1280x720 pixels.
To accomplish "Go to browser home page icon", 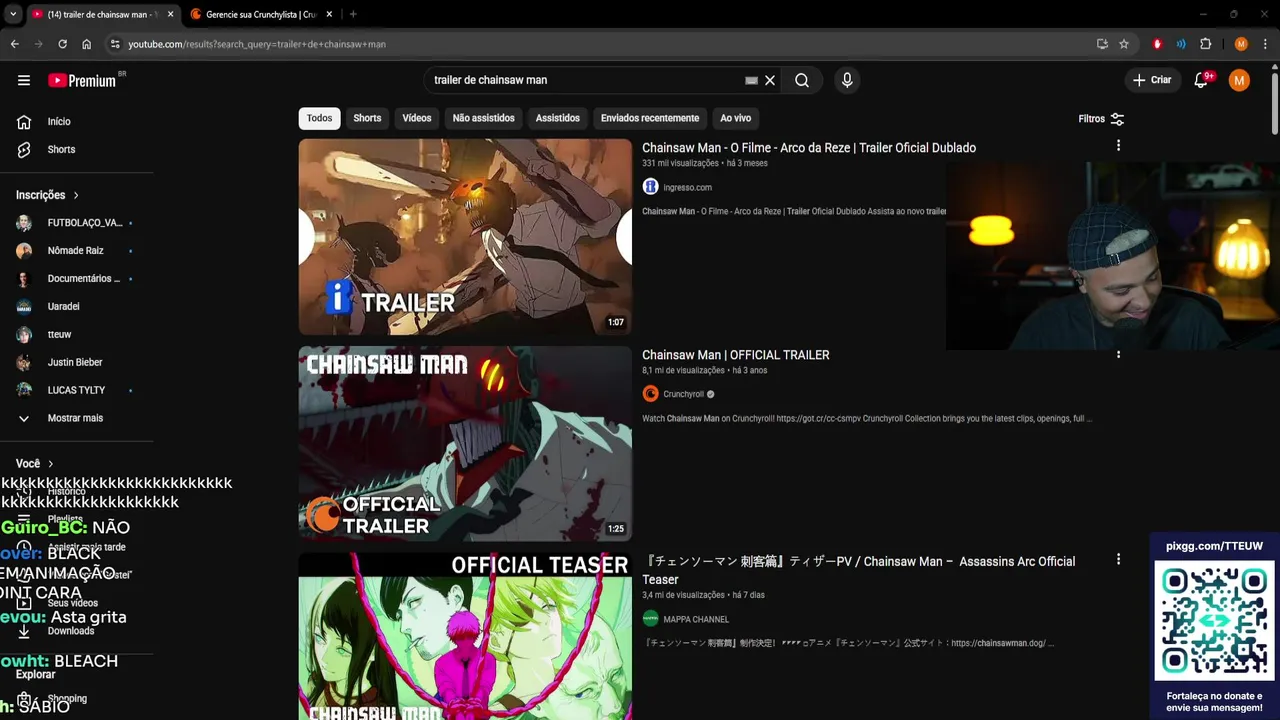I will pos(87,44).
